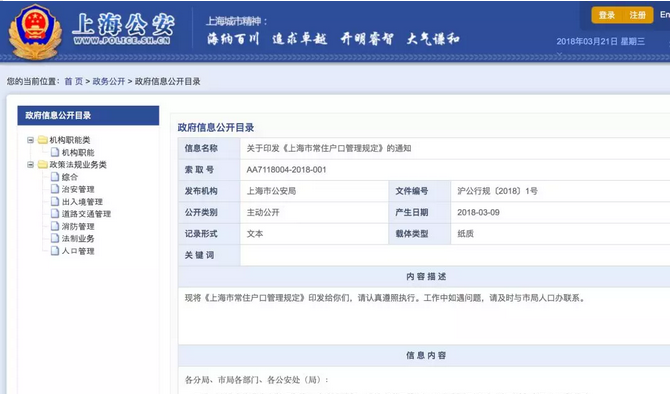Open the 政策法规业务类 folder icon
The height and width of the screenshot is (394, 671).
(x=42, y=165)
